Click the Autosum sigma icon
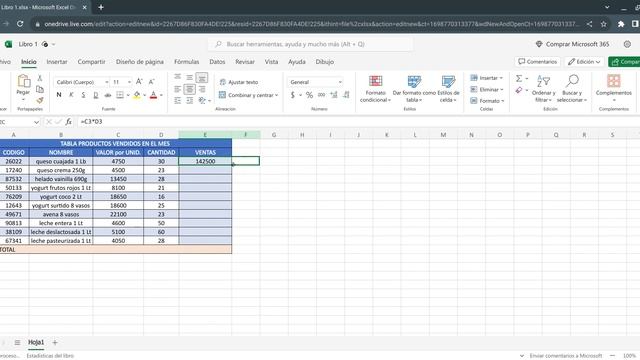Screen dimensions: 640x360 [519, 78]
